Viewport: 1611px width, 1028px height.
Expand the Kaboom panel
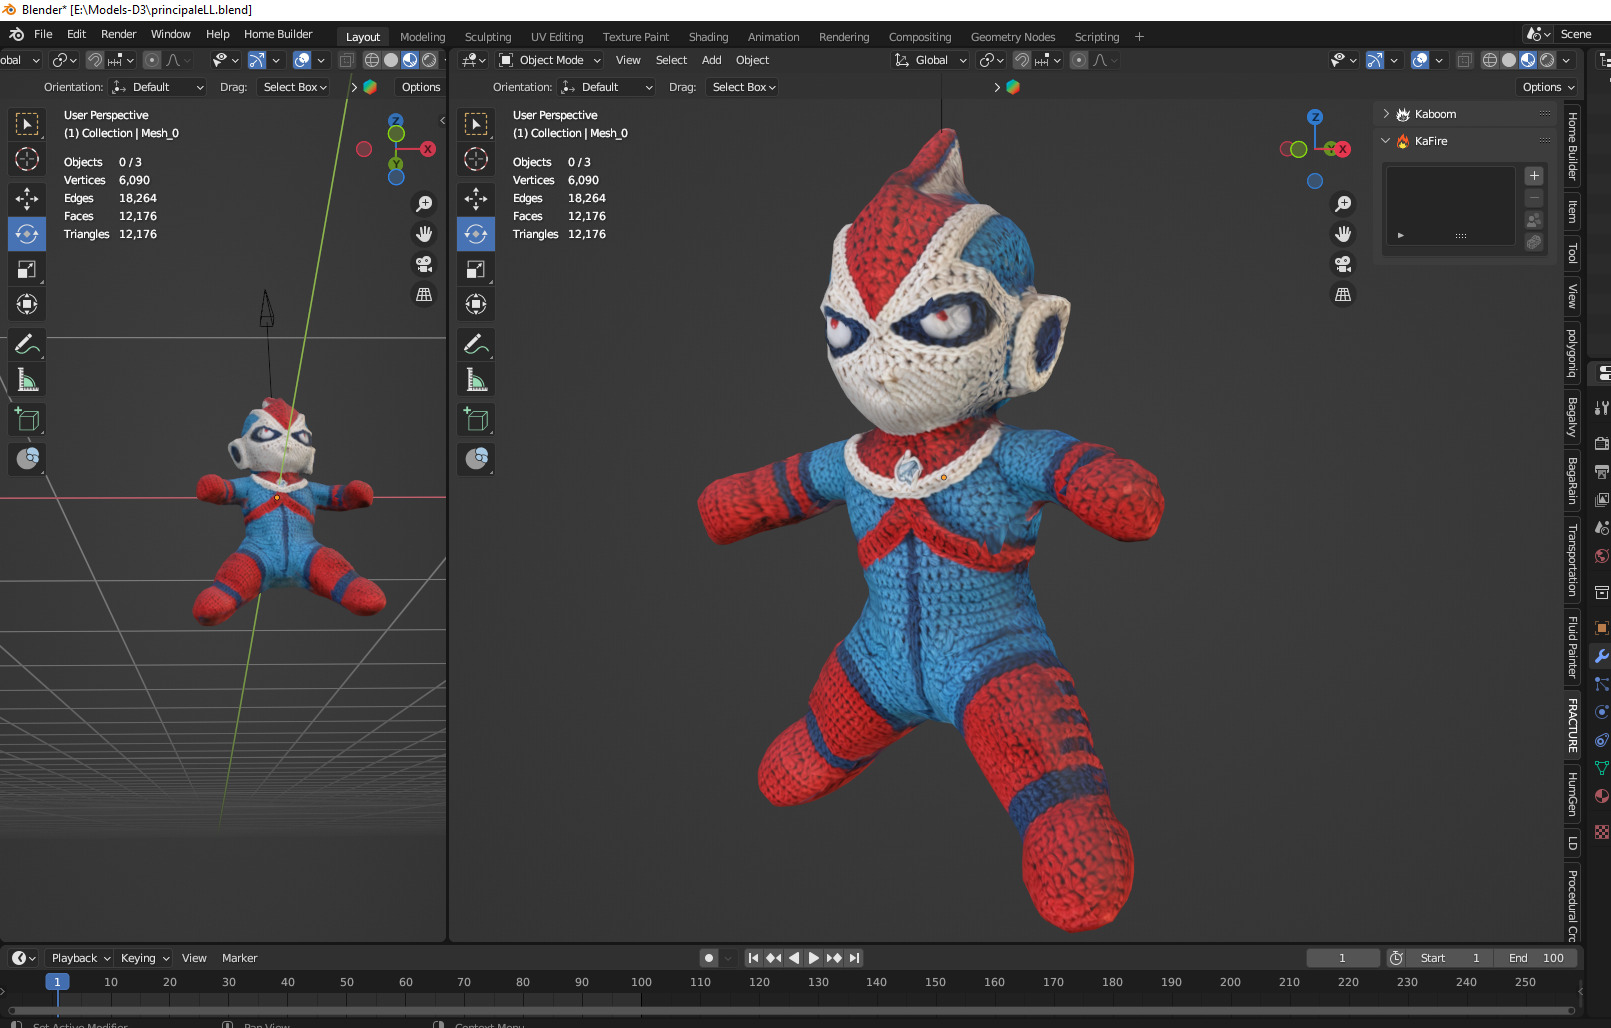point(1386,114)
